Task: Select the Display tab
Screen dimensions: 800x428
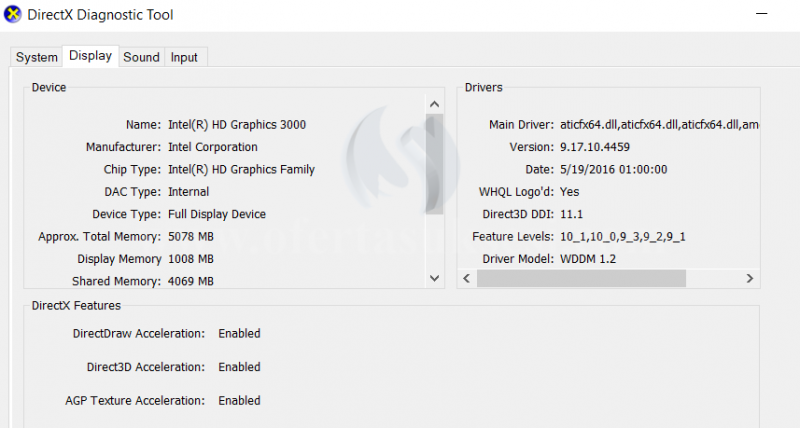Action: click(90, 56)
